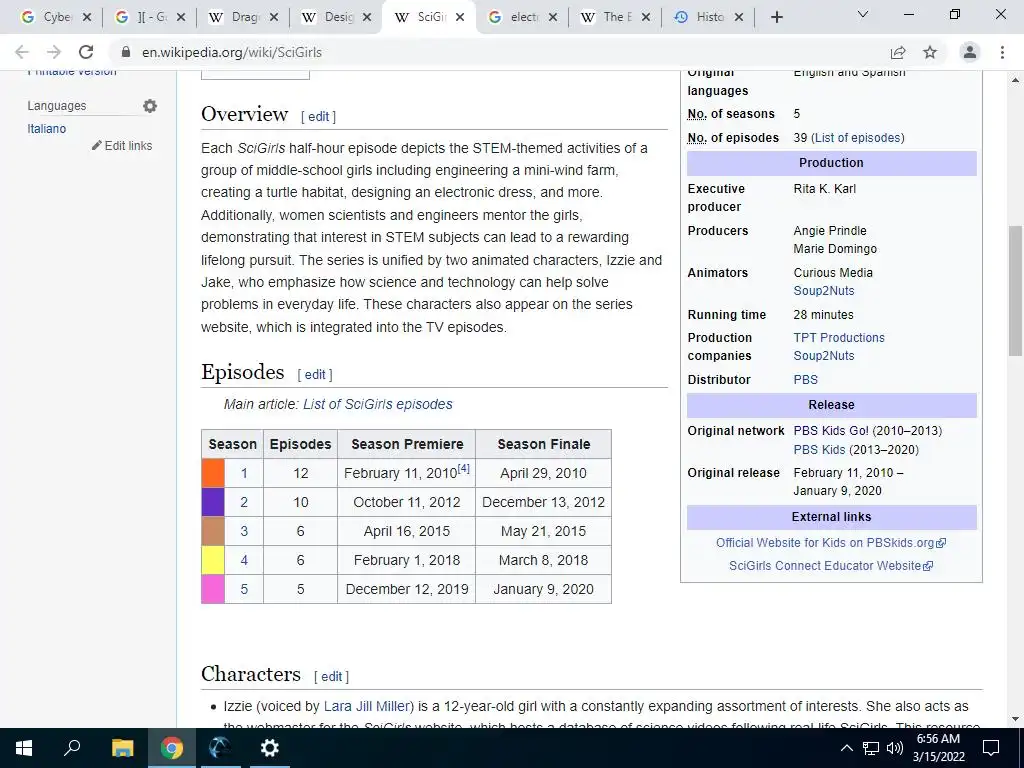Open the season 2 link

click(244, 502)
